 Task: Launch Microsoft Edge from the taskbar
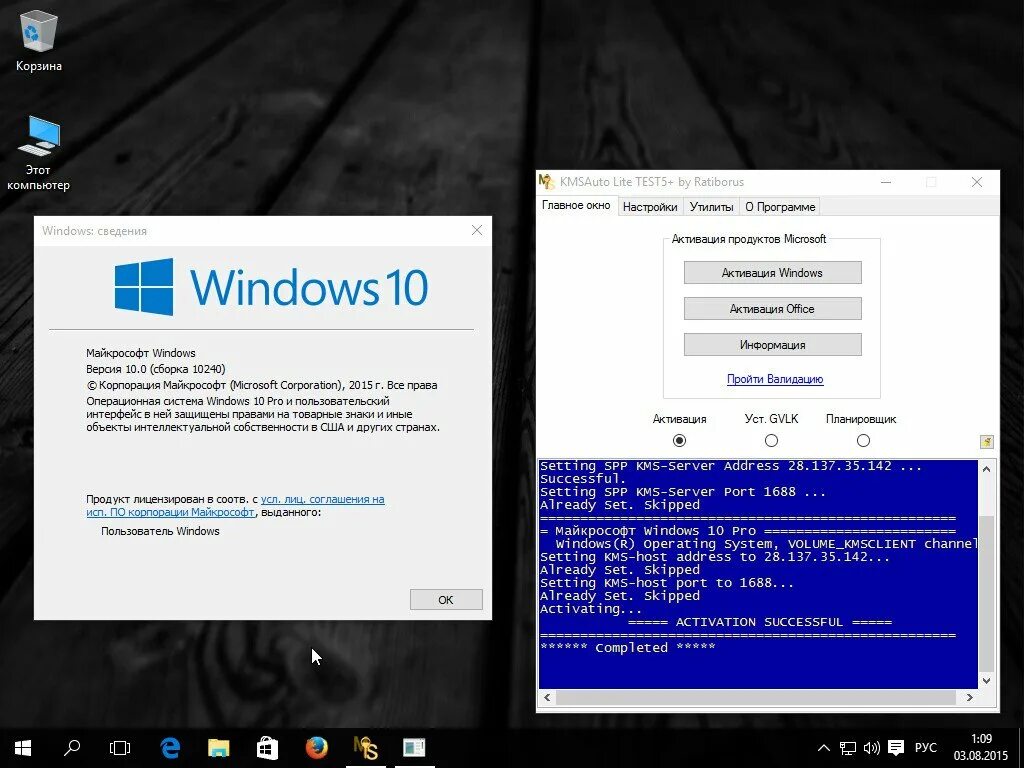point(170,748)
